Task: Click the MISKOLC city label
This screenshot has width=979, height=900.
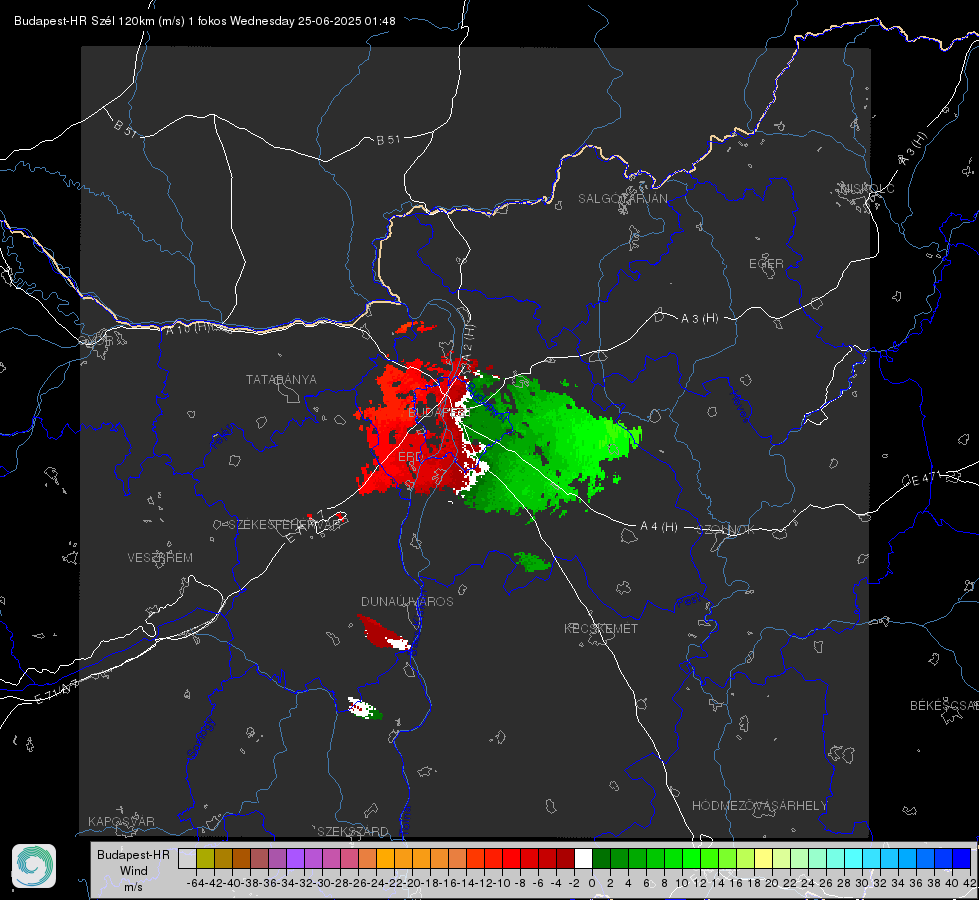Action: click(x=867, y=188)
